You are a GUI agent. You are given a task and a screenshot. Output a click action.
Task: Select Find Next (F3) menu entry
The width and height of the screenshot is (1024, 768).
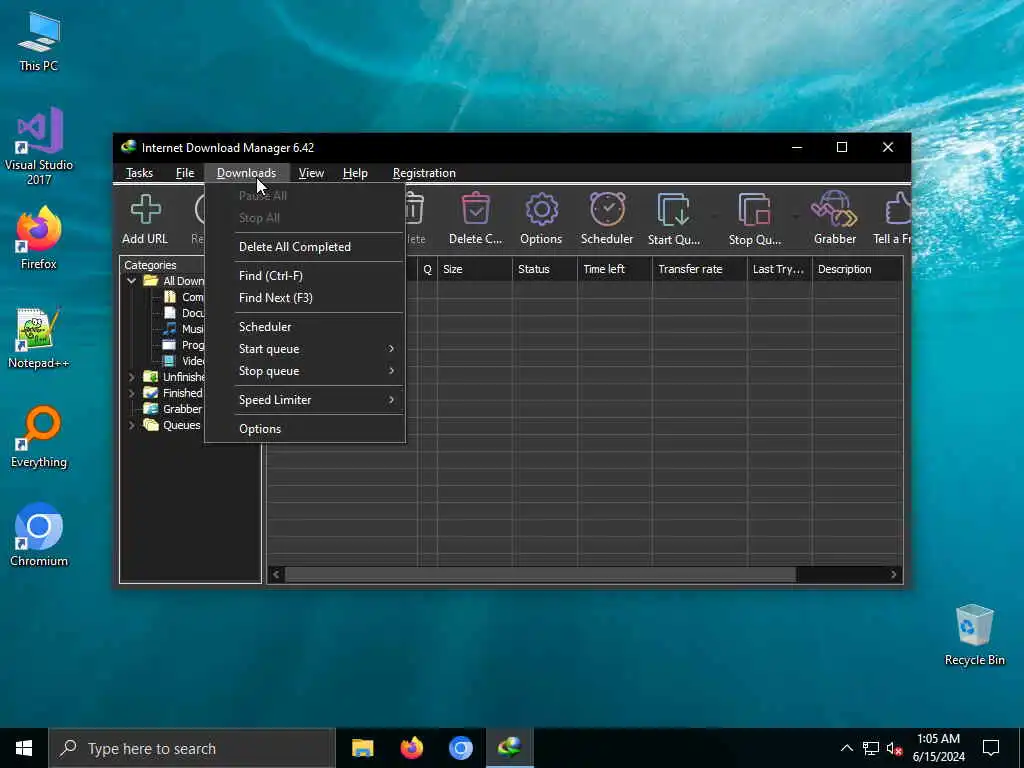(305, 298)
